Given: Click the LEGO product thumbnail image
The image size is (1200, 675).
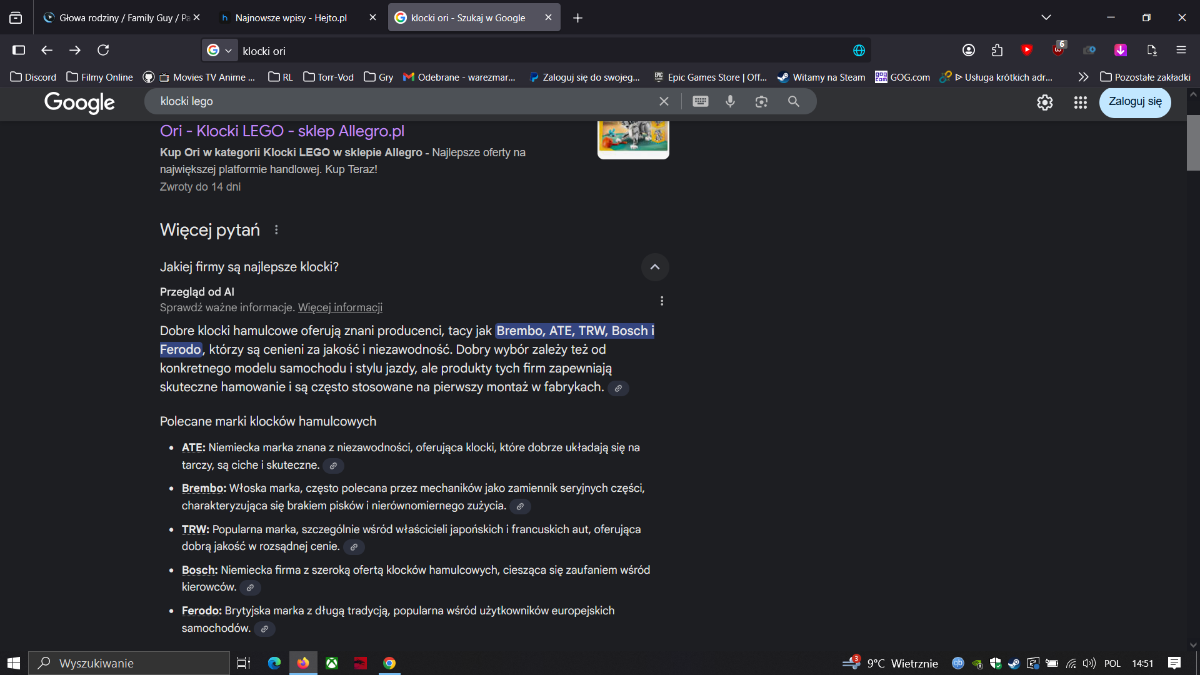Looking at the screenshot, I should click(633, 137).
